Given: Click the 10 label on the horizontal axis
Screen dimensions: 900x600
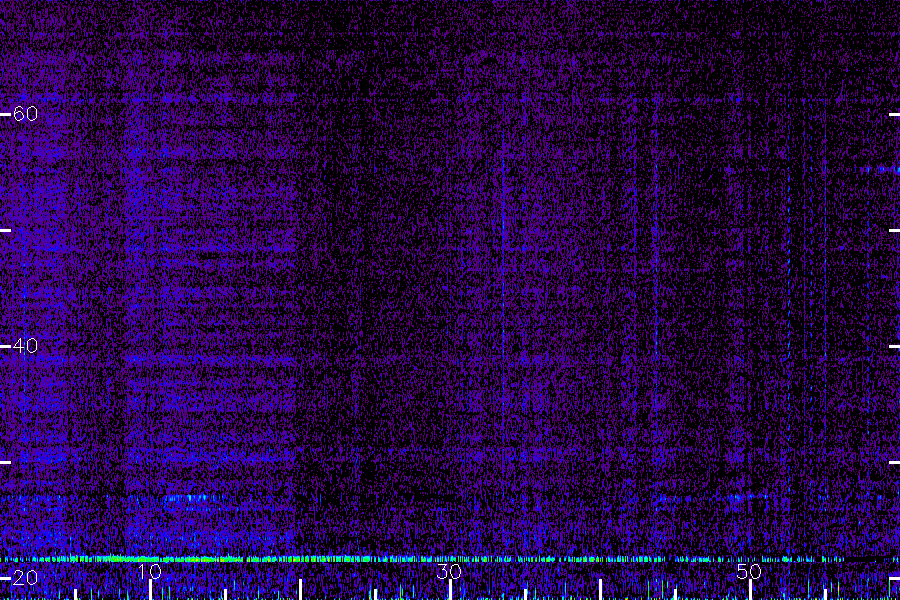Looking at the screenshot, I should pos(149,571).
